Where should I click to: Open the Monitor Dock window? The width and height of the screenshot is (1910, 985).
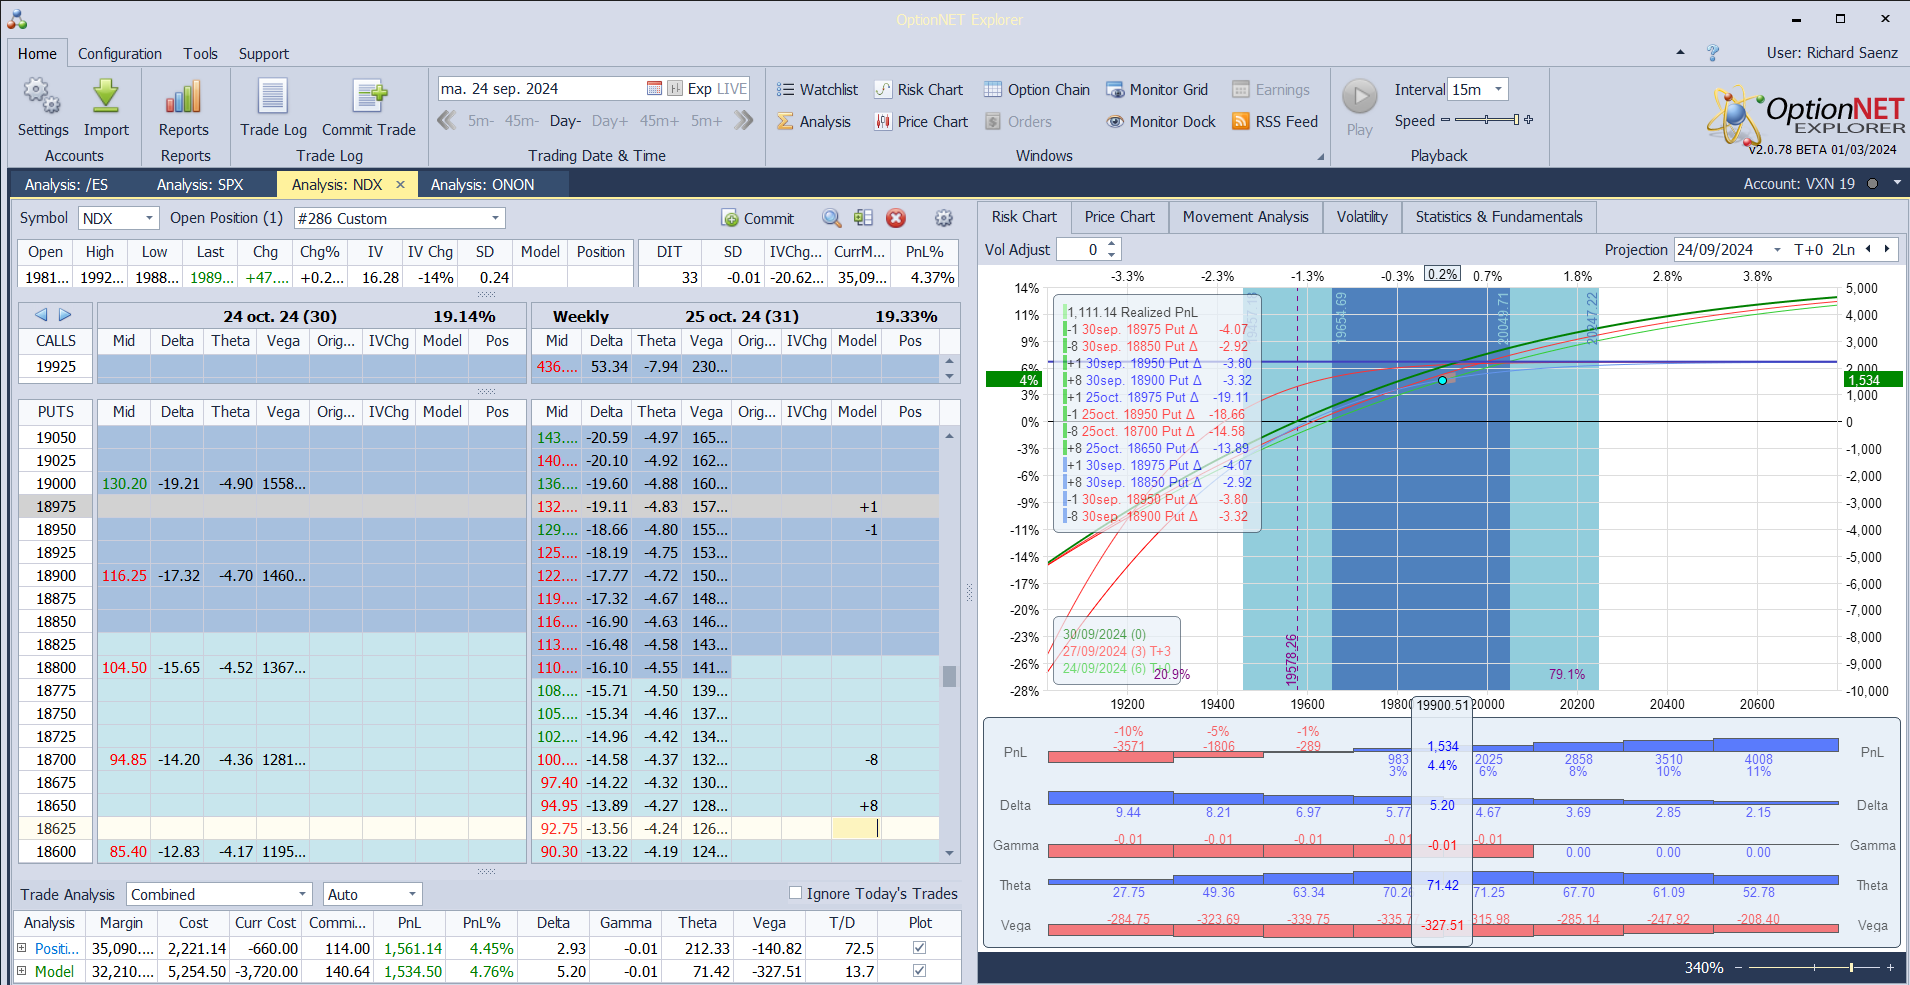coord(1161,122)
